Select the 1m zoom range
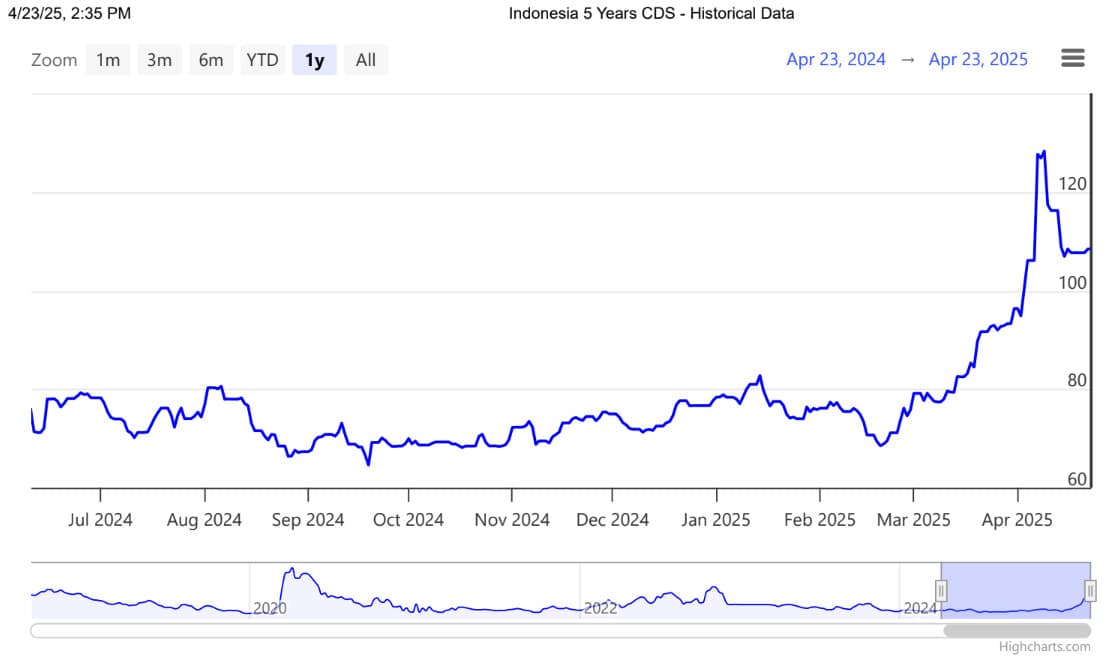1117x656 pixels. [x=108, y=60]
